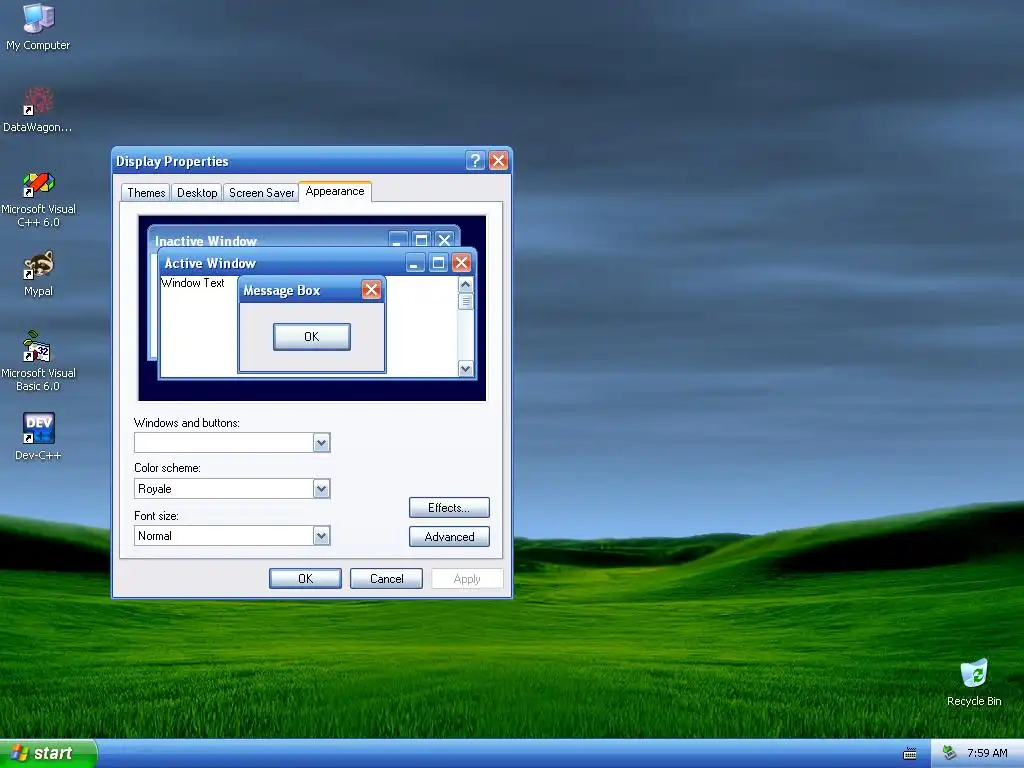Click the preview Message Box close icon
Screen dimensions: 1024x768
(372, 290)
